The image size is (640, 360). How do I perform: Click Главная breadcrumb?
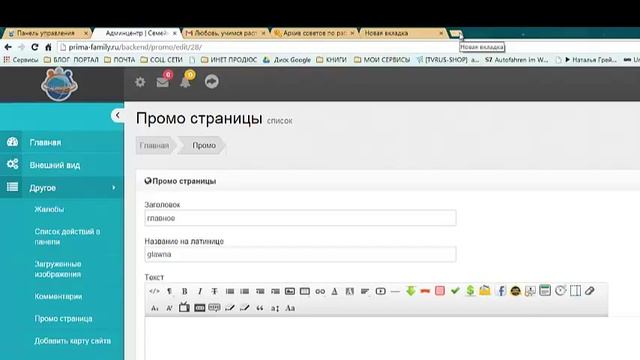pos(154,145)
